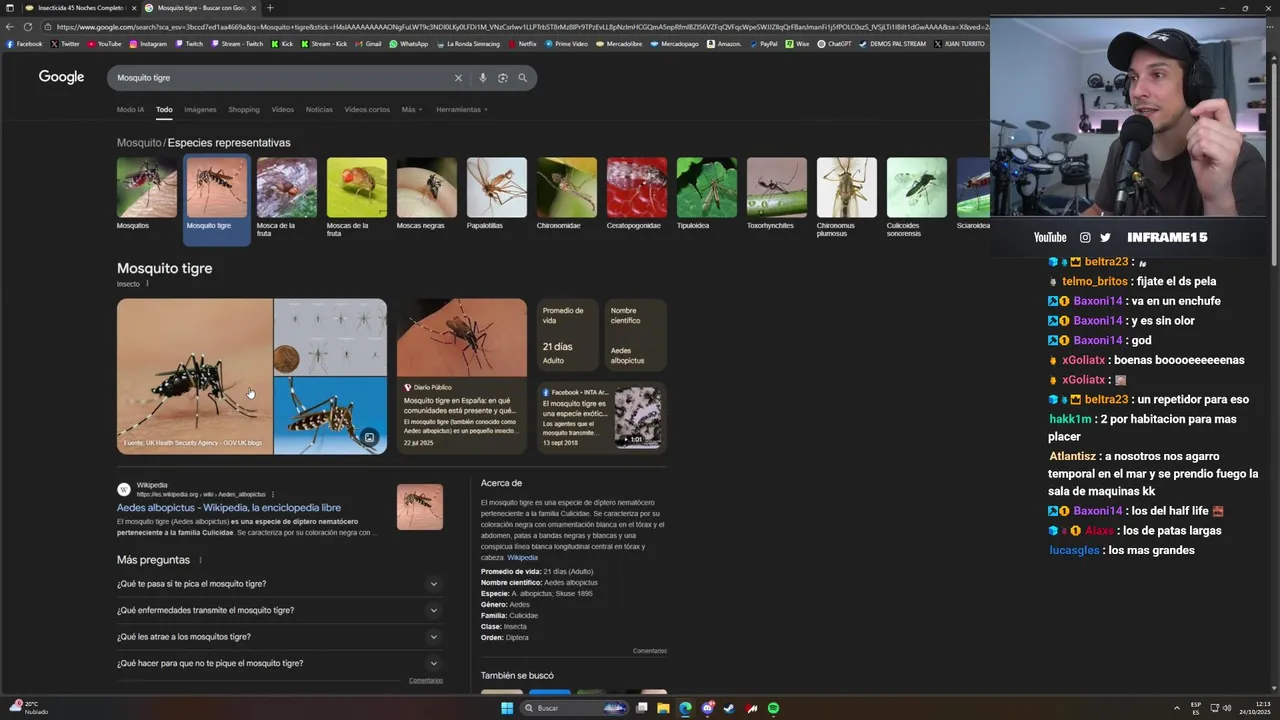Switch to the Shopping tab
The image size is (1280, 720).
(x=244, y=109)
